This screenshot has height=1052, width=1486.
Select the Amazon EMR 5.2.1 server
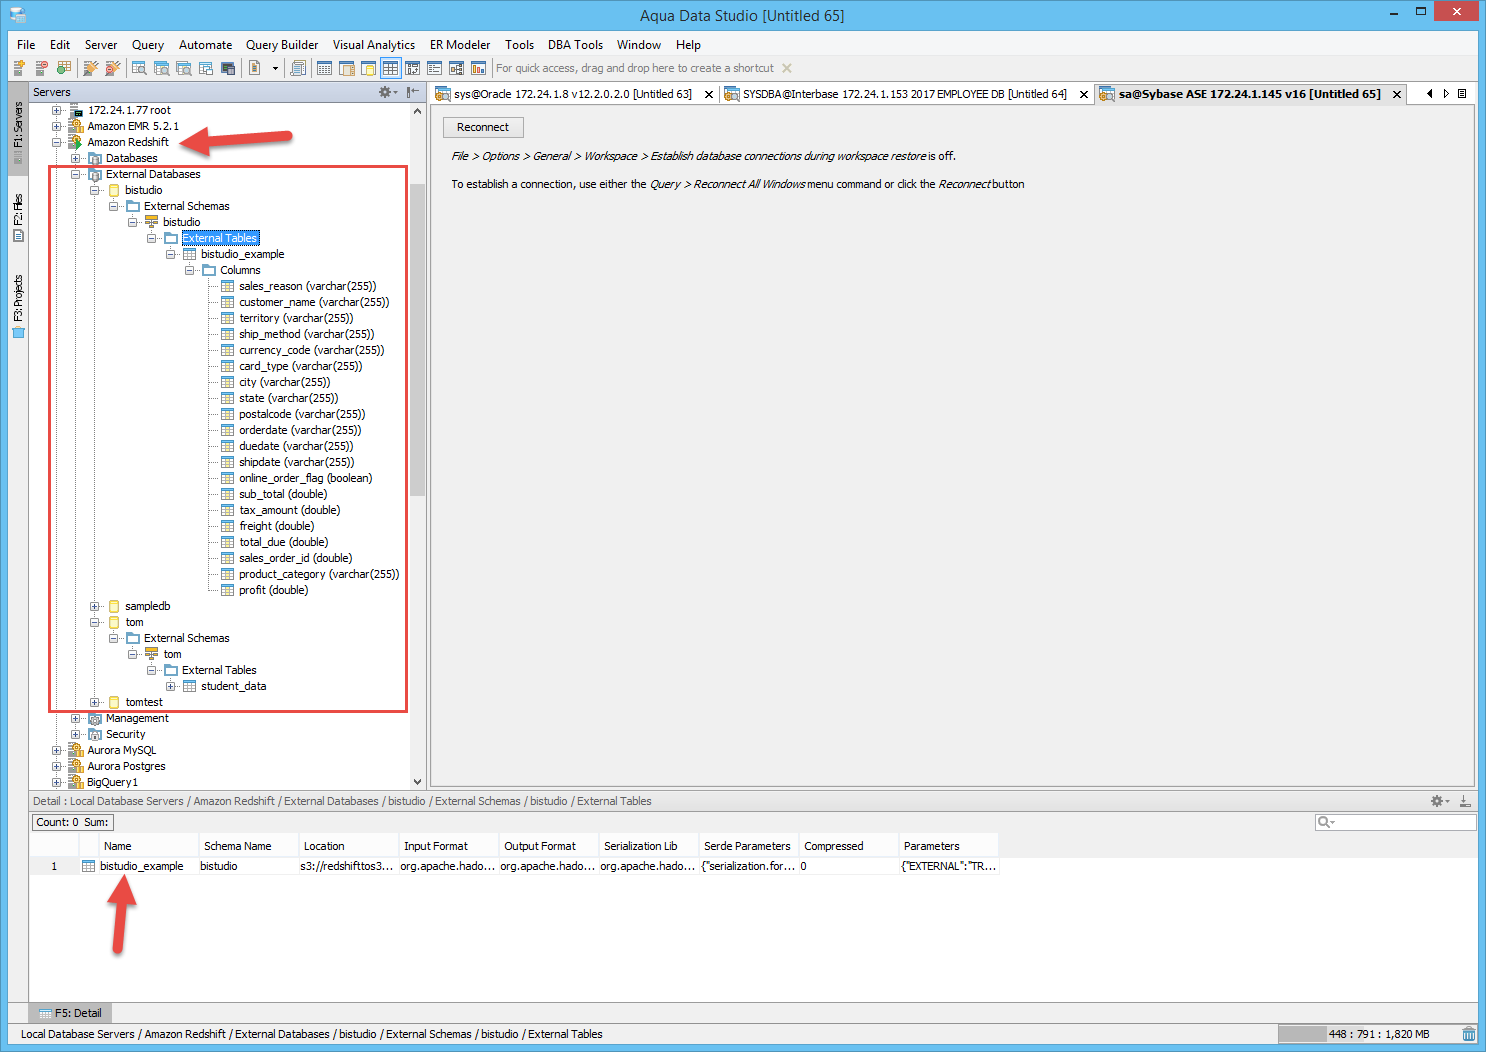point(133,126)
